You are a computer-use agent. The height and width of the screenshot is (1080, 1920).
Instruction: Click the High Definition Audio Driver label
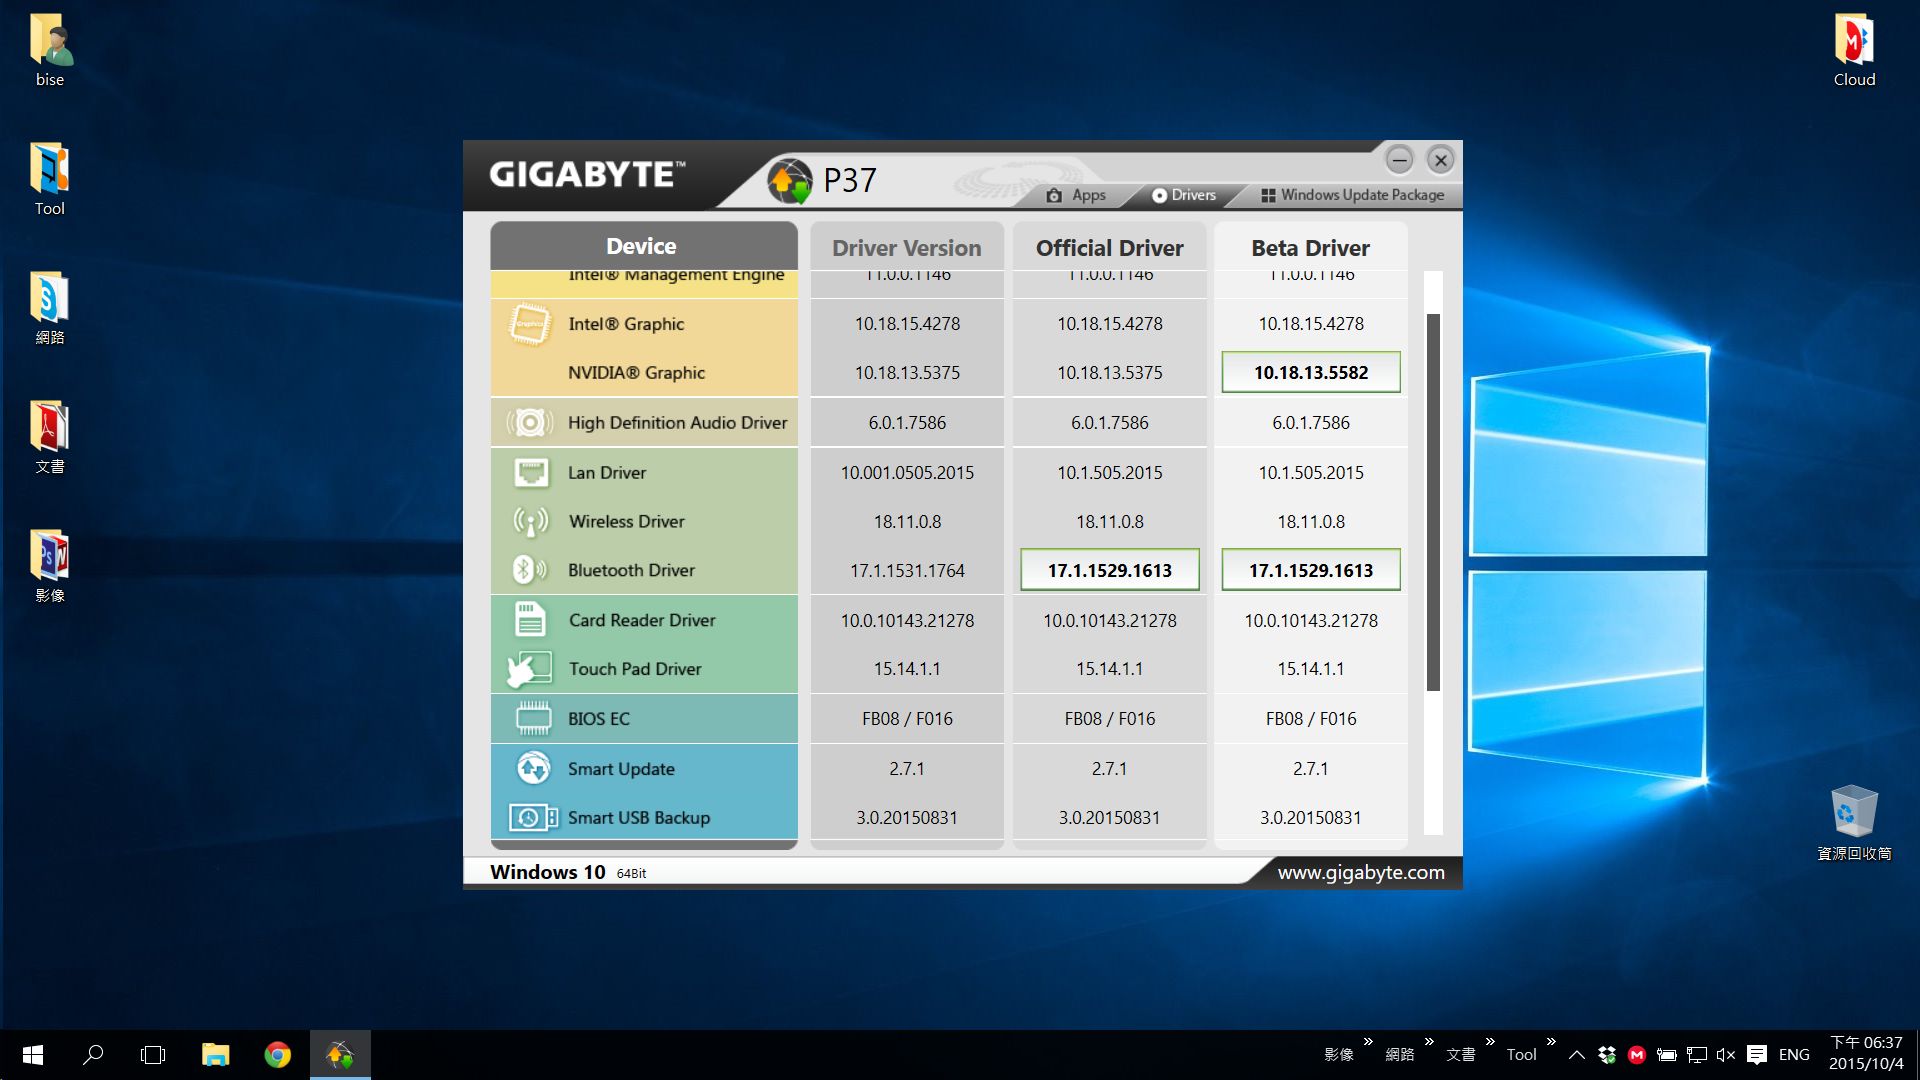click(x=677, y=423)
